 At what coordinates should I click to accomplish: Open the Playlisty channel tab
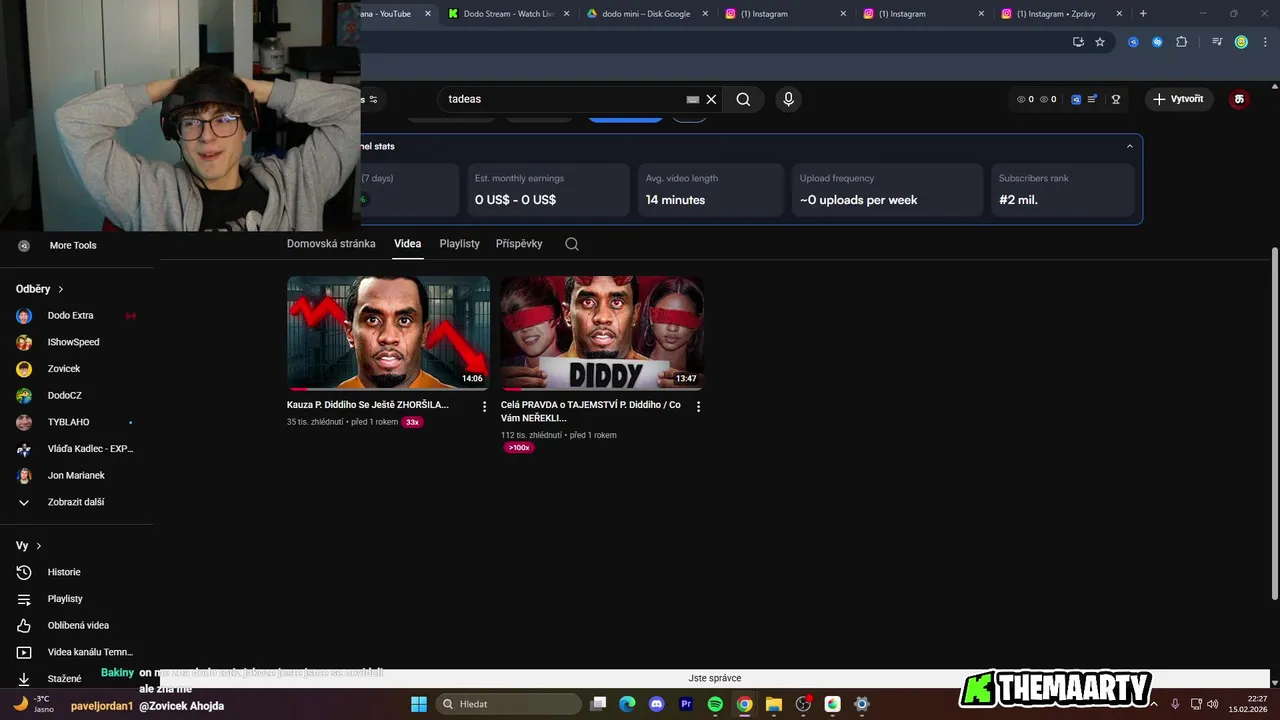point(460,244)
